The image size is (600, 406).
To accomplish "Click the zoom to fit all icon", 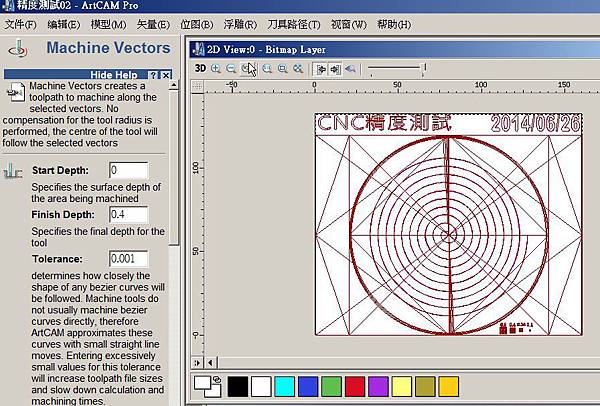I will 298,69.
